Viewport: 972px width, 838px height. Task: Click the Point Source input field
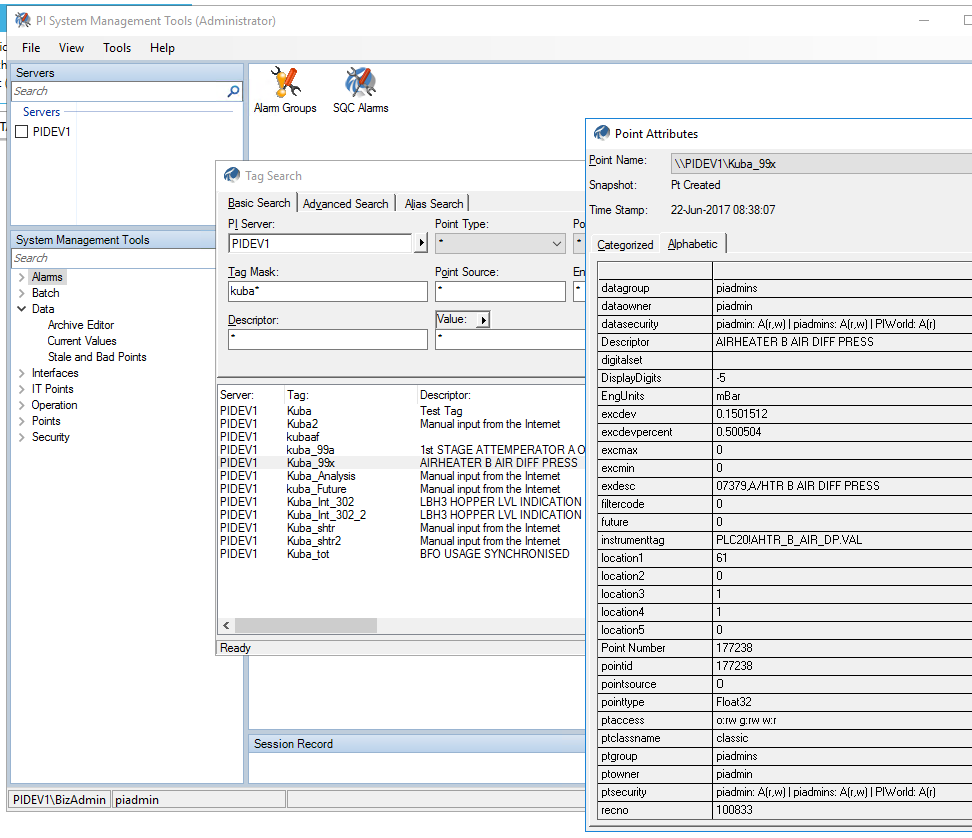click(x=500, y=291)
